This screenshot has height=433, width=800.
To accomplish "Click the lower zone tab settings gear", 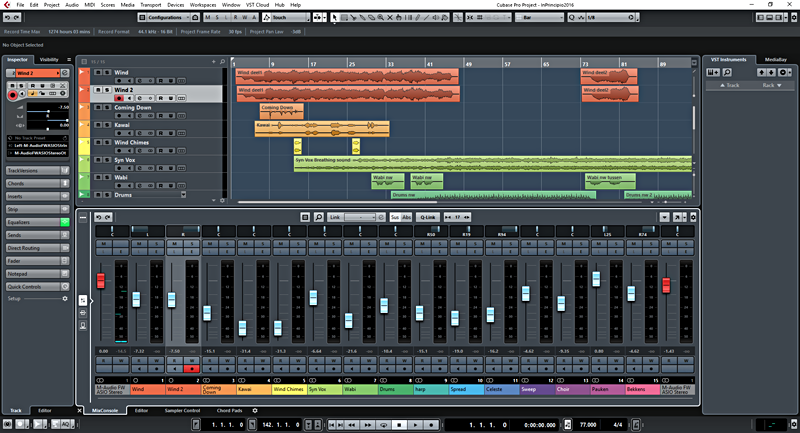I will tap(255, 410).
